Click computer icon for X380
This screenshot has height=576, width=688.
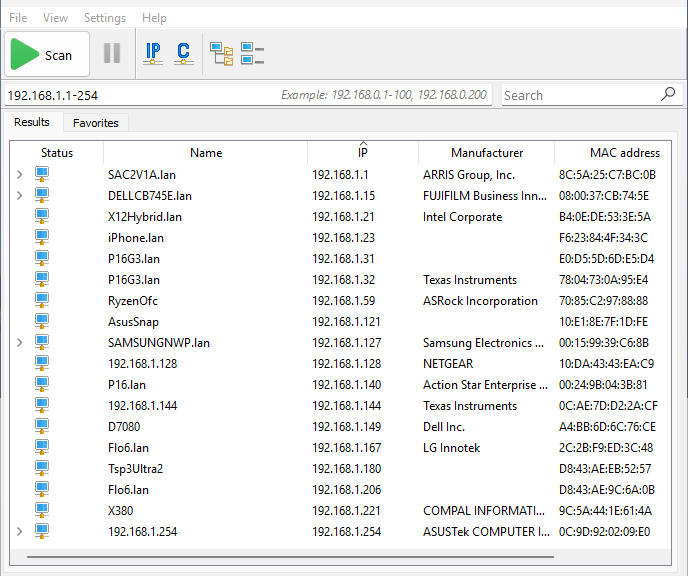click(42, 510)
